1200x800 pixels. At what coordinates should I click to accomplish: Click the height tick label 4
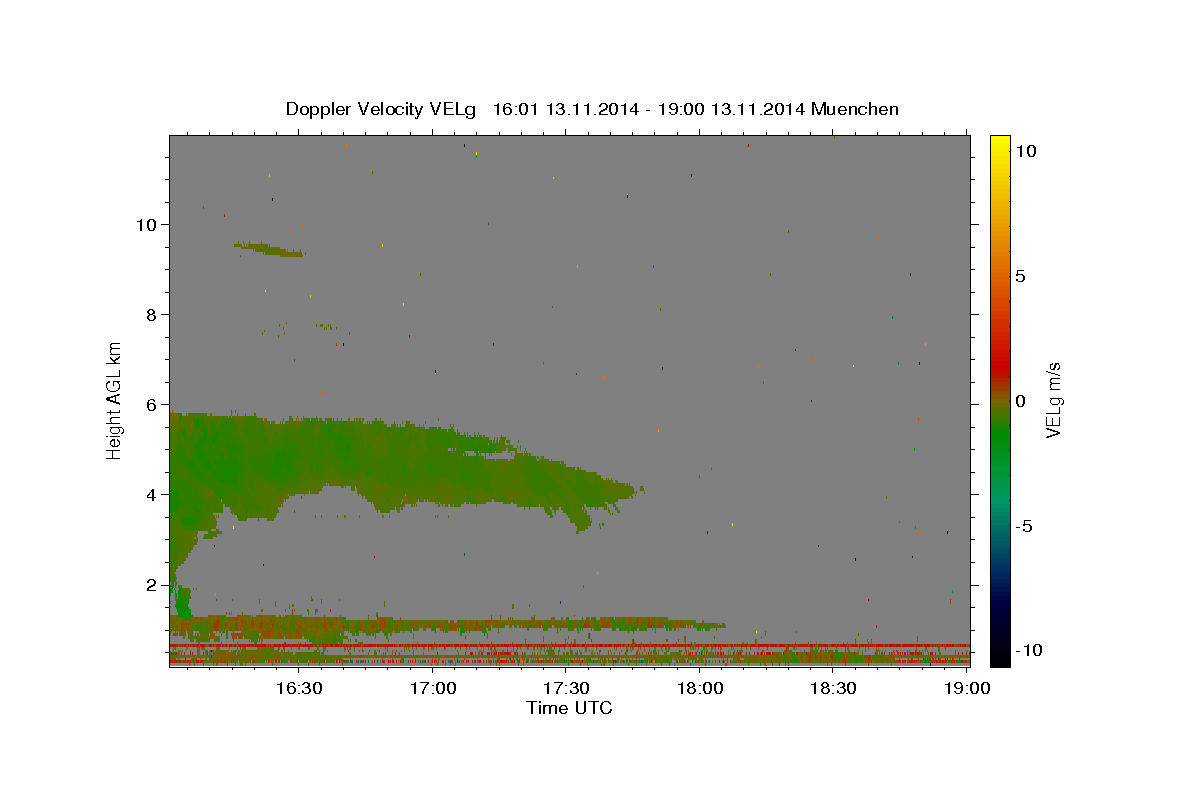pos(153,495)
